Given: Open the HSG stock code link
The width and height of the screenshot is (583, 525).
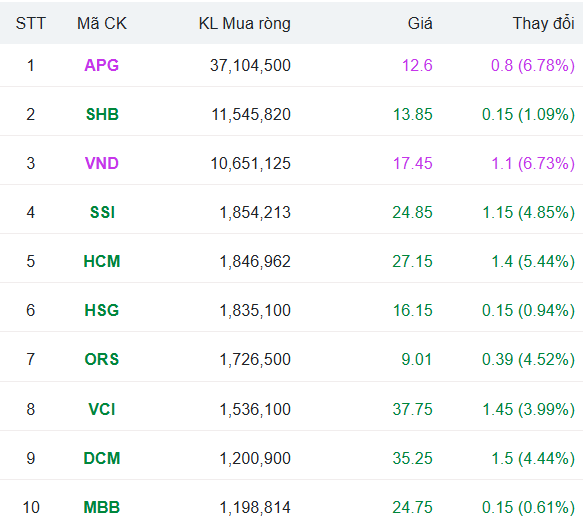Looking at the screenshot, I should tap(102, 310).
